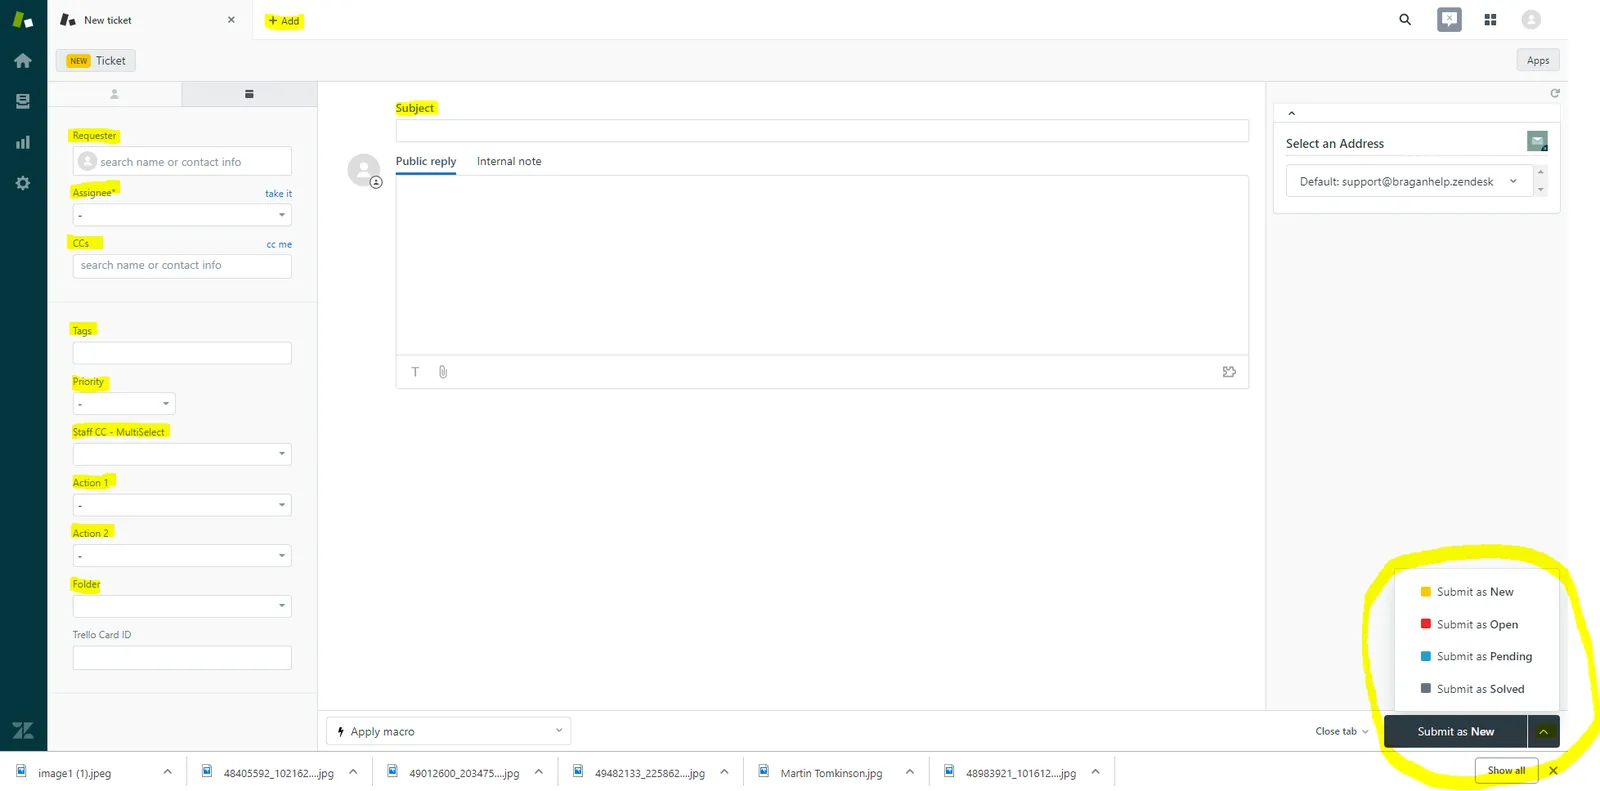Click the cc me link

pos(279,244)
